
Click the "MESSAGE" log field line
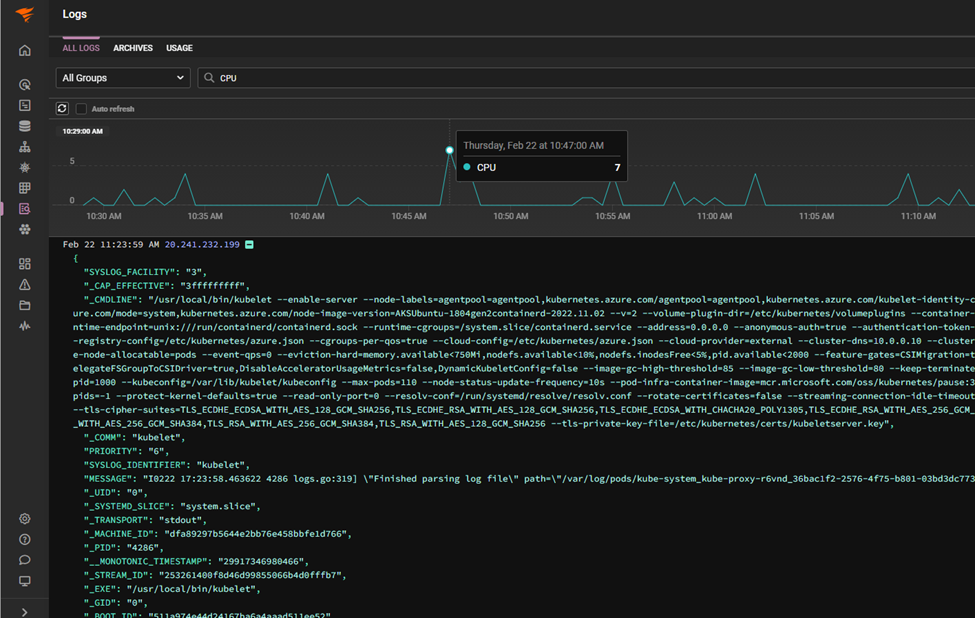529,479
